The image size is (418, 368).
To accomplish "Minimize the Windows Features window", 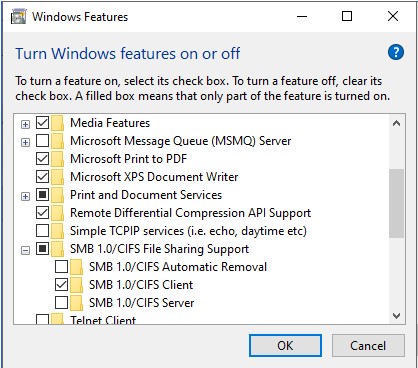I will pyautogui.click(x=302, y=16).
